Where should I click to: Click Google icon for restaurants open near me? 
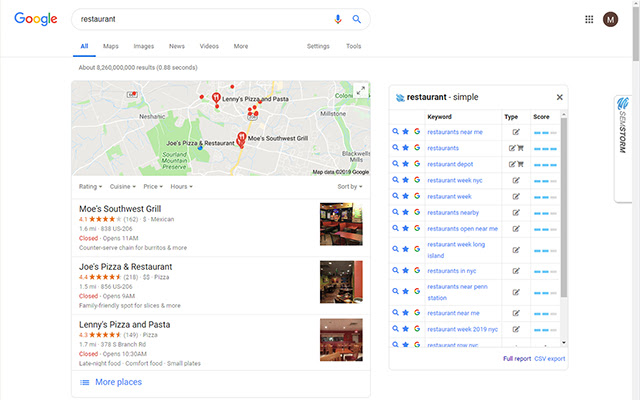point(417,228)
